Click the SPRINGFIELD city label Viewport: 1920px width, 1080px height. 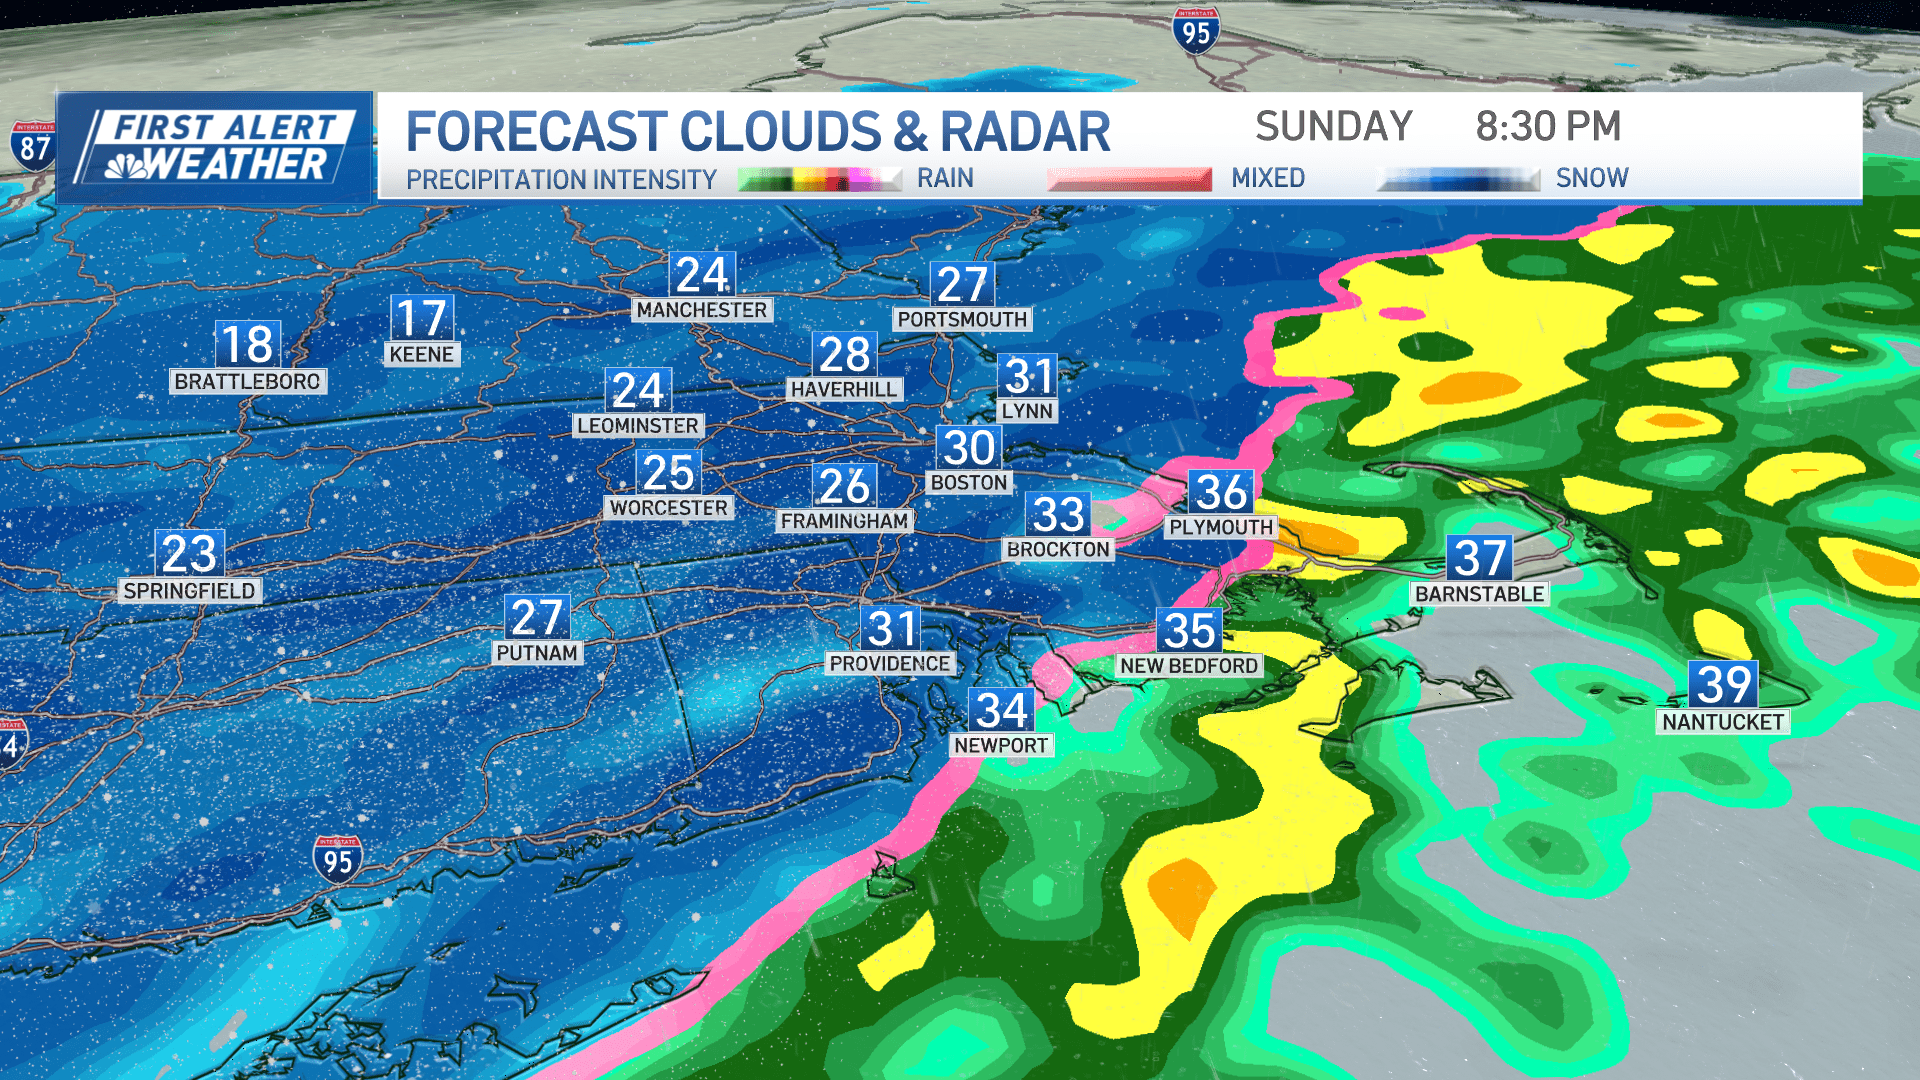(x=190, y=591)
